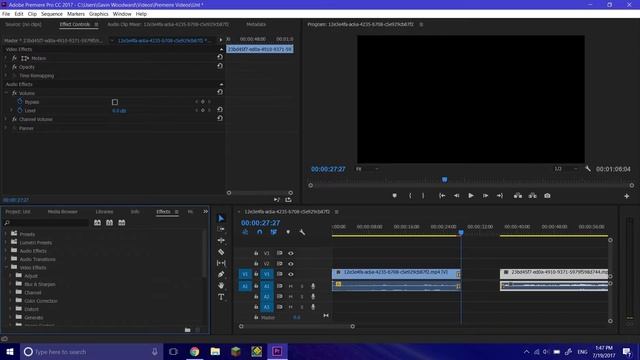Select the Razor tool

(x=221, y=252)
